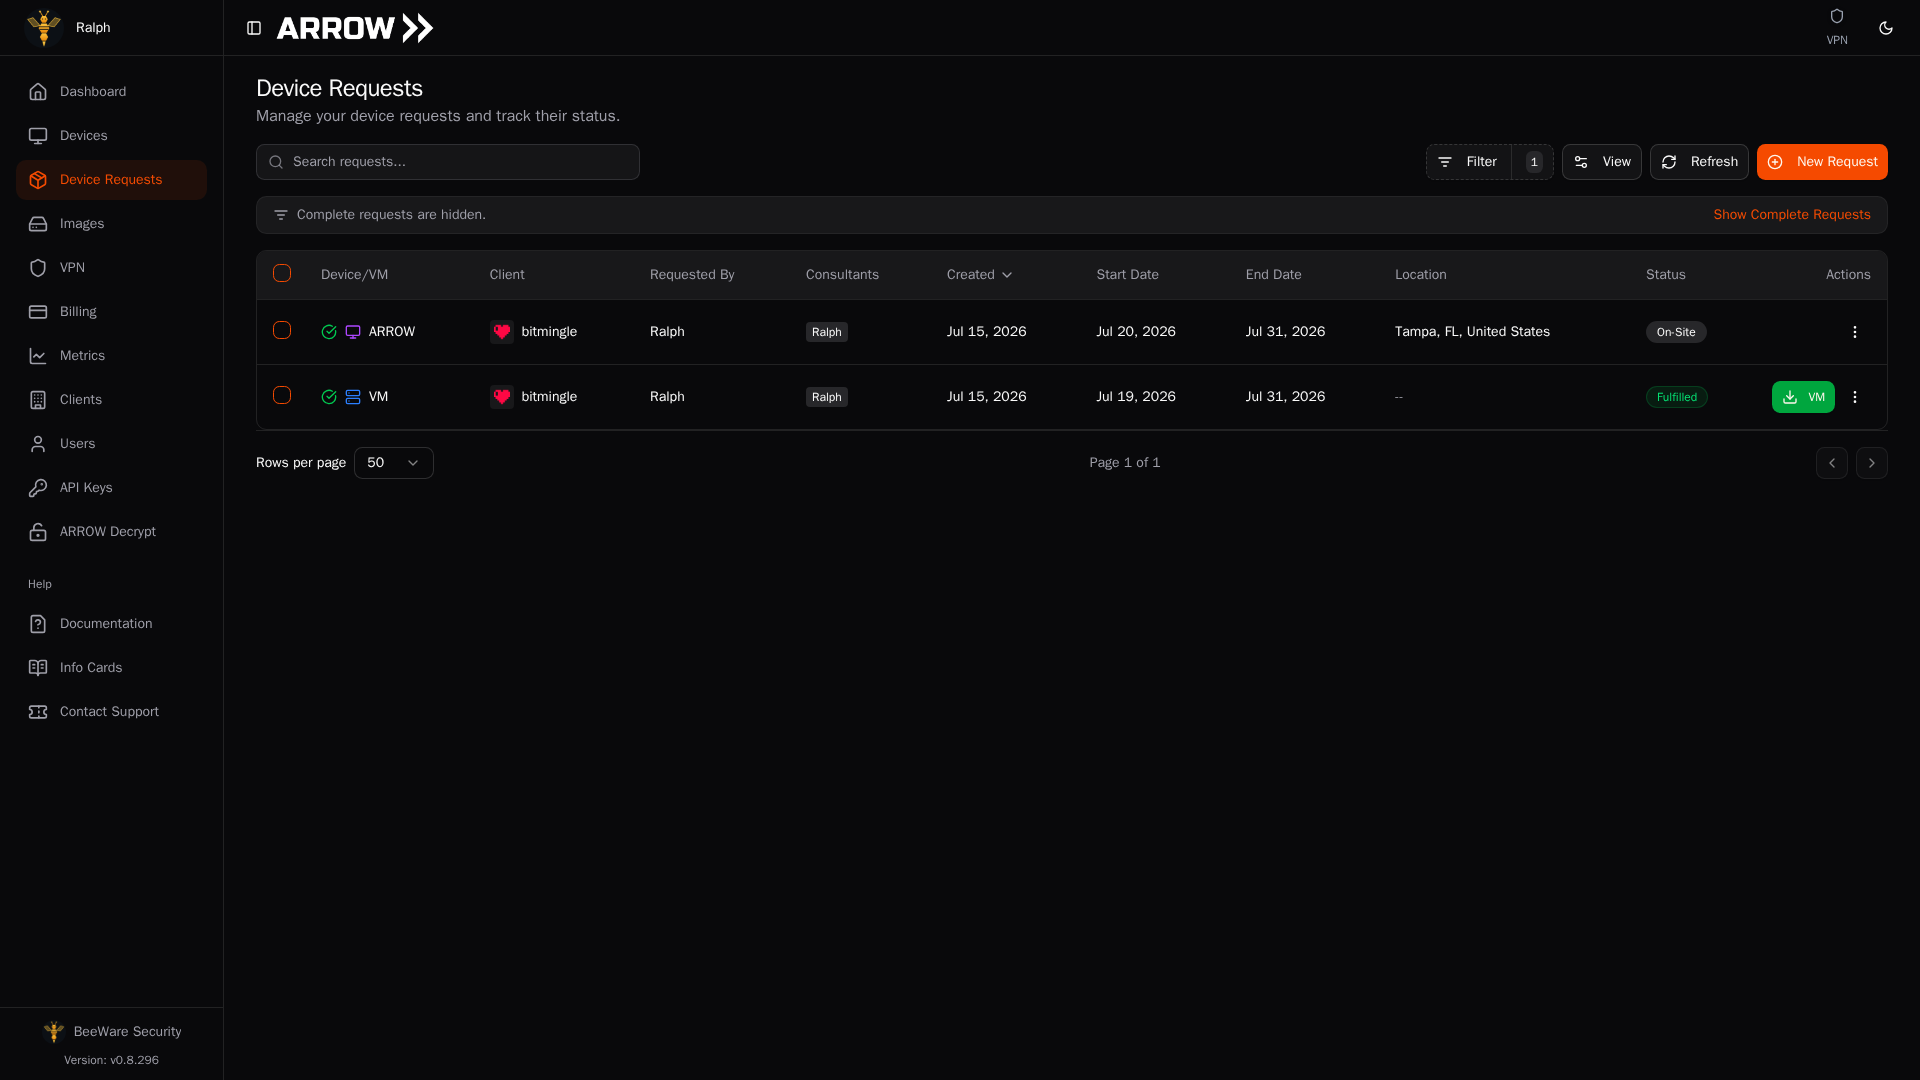Click bitmingle heart logo in ARROW row
The image size is (1920, 1080).
tap(502, 332)
